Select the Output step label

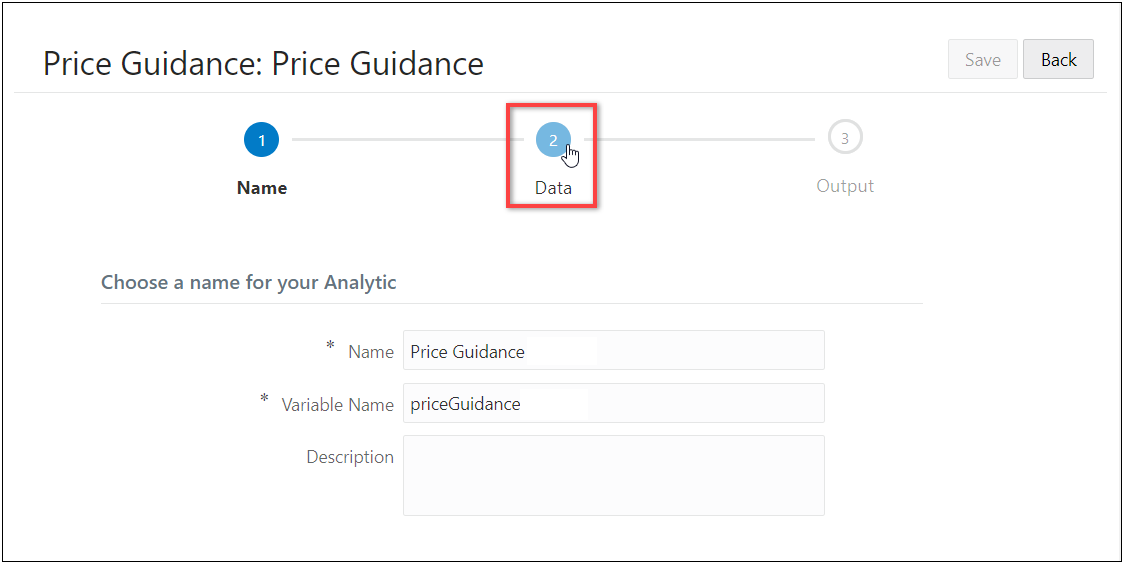click(845, 186)
